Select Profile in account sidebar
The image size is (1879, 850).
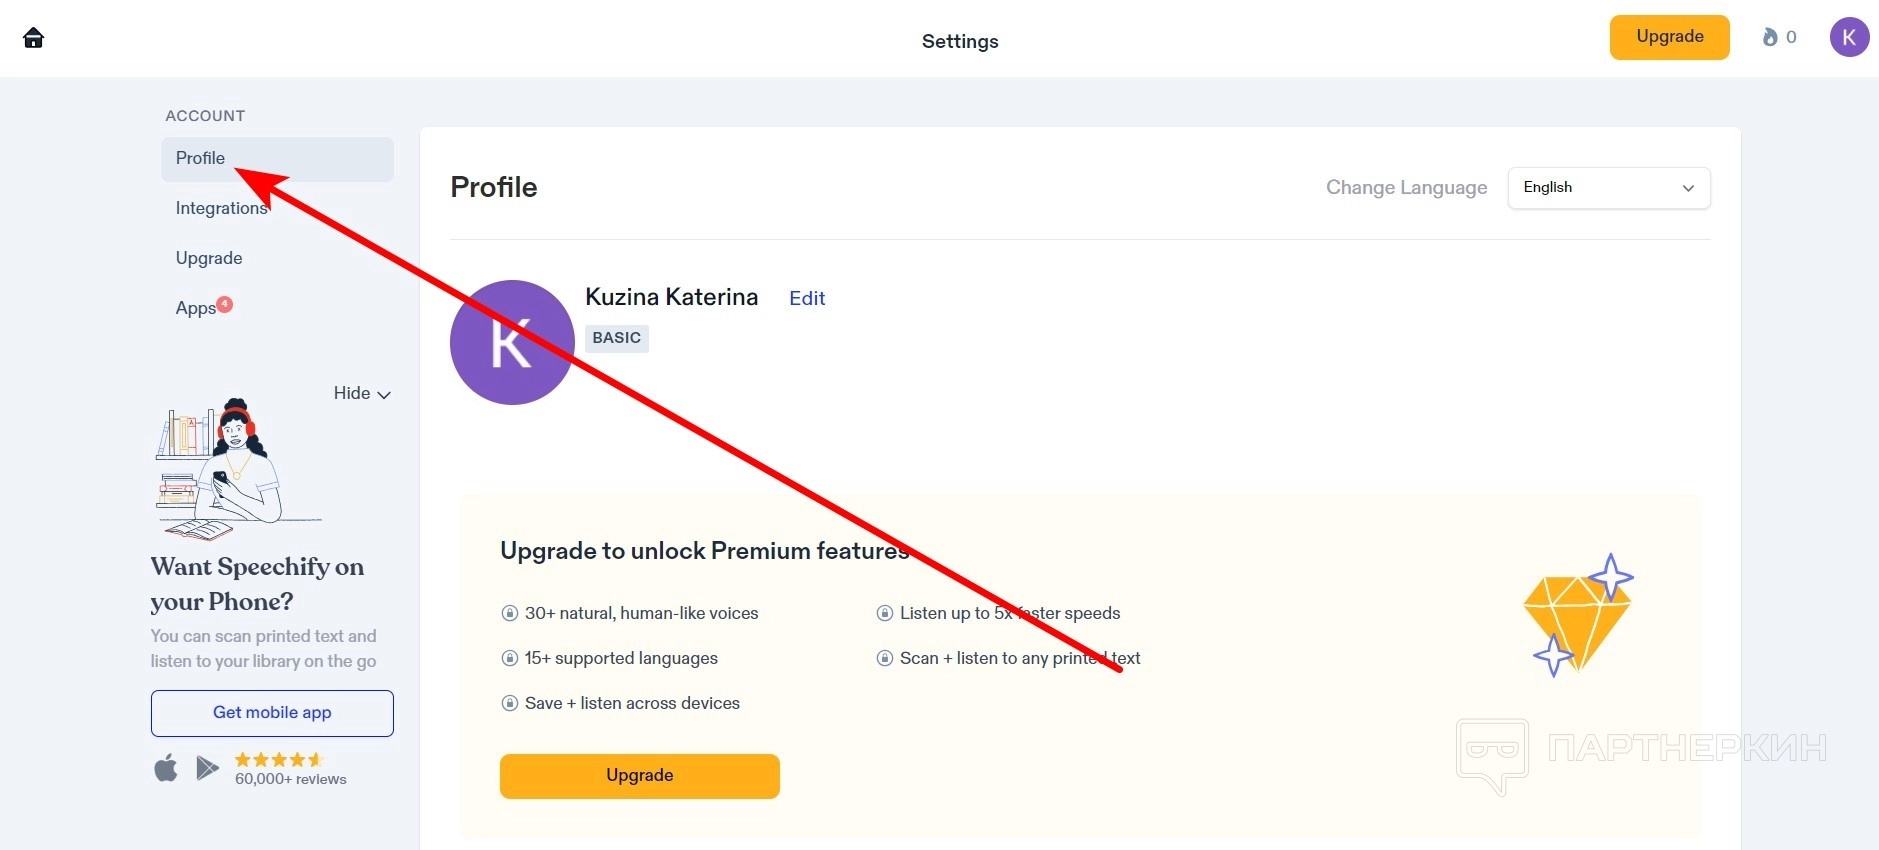pyautogui.click(x=200, y=158)
